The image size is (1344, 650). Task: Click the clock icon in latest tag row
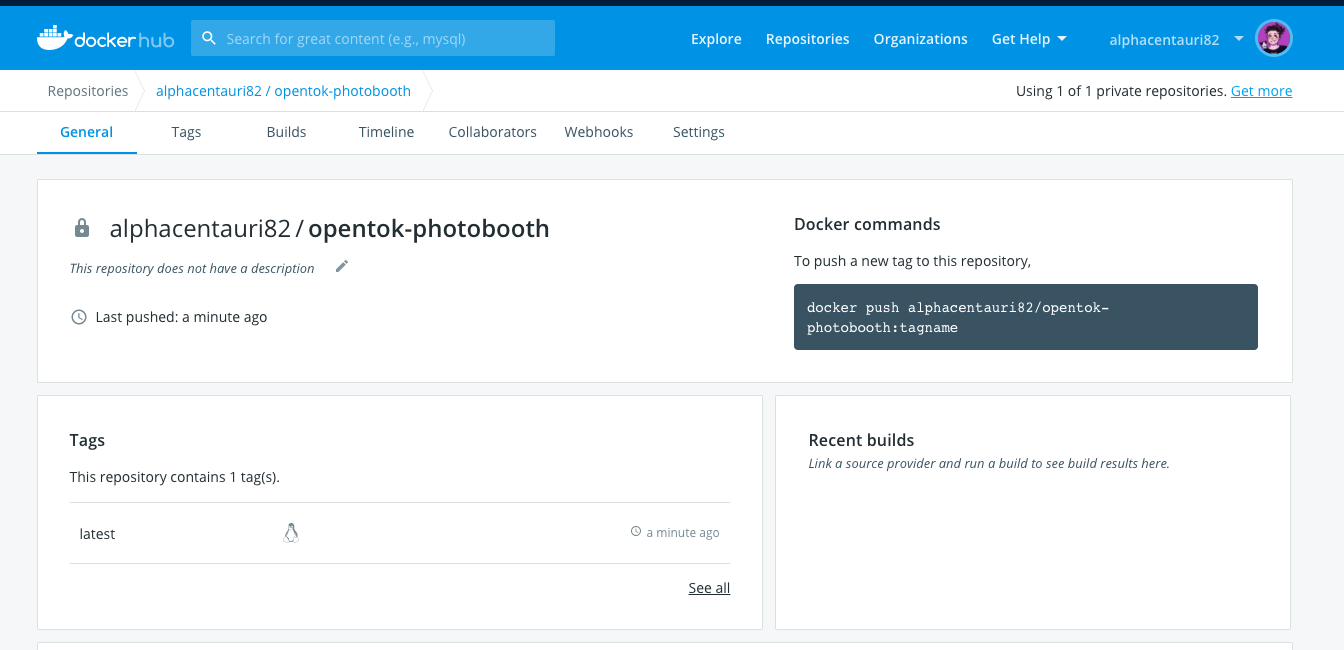click(636, 532)
